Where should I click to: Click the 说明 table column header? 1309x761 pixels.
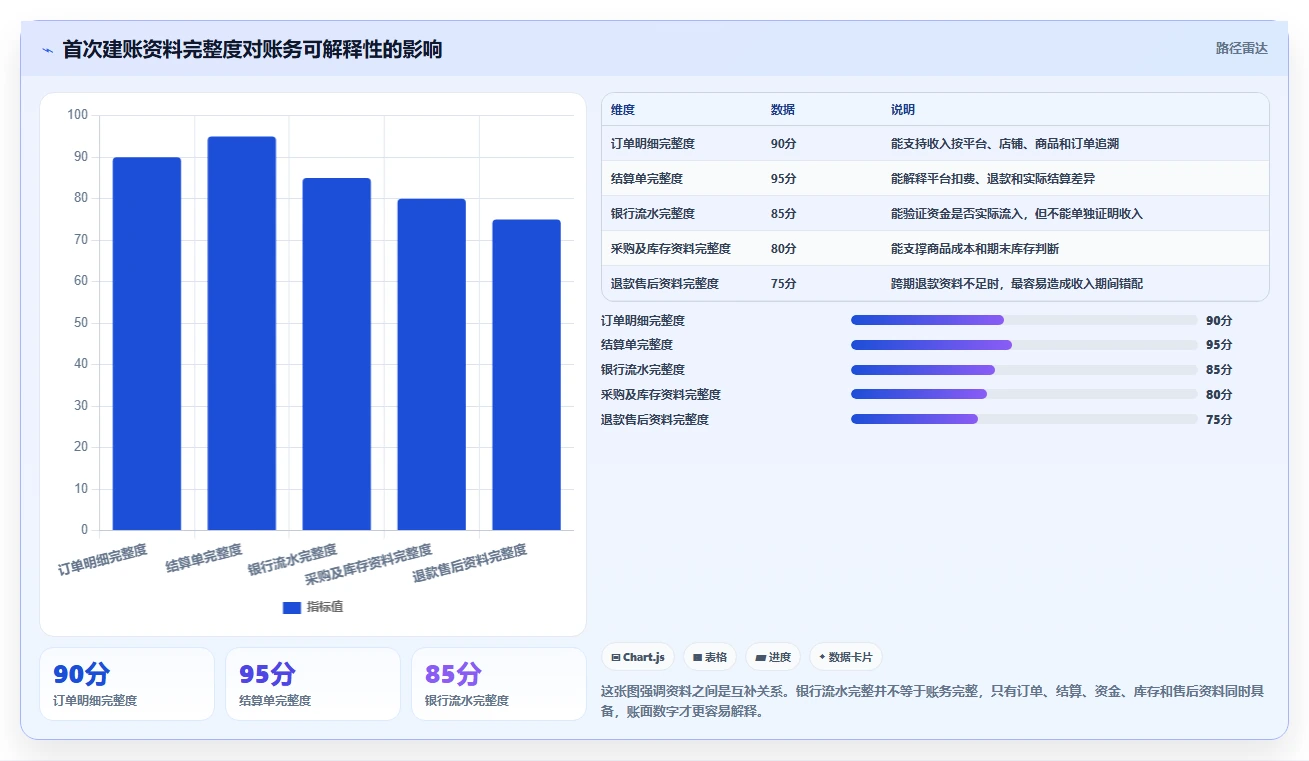(x=903, y=110)
